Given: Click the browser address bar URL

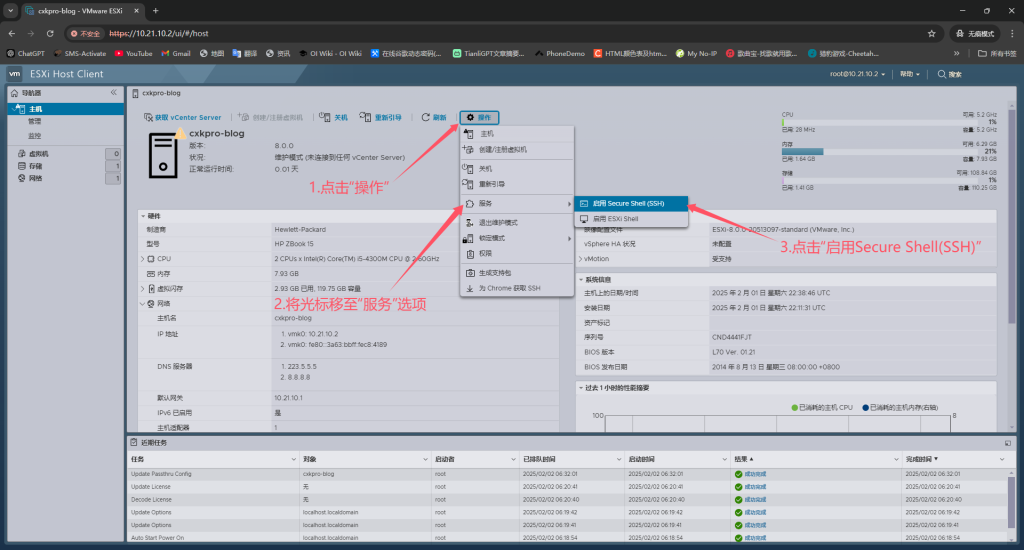Looking at the screenshot, I should (159, 33).
